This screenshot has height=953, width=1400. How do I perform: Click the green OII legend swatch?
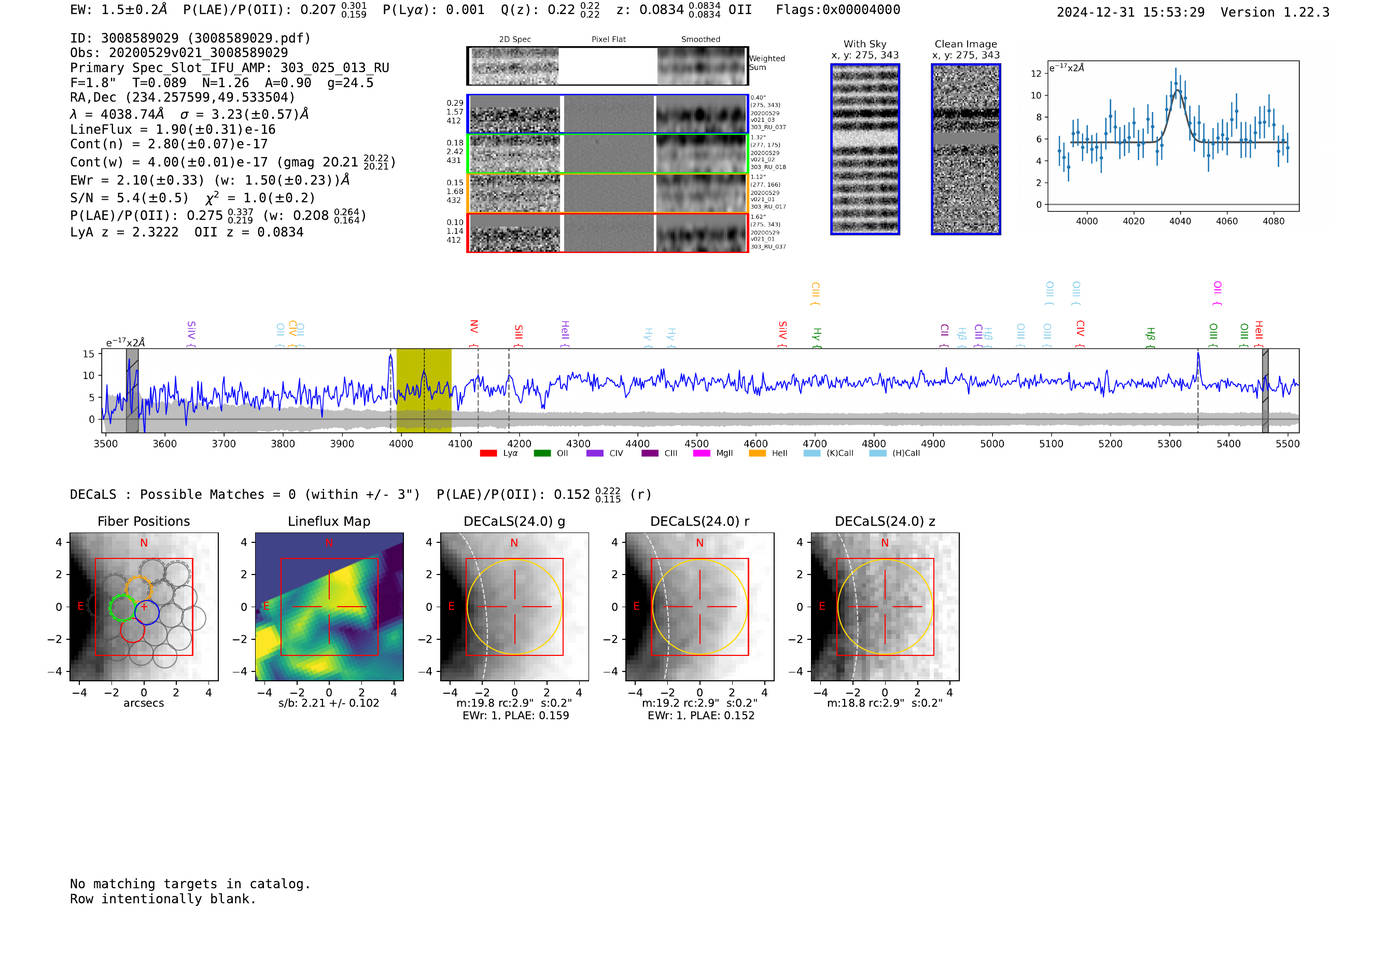pyautogui.click(x=542, y=454)
